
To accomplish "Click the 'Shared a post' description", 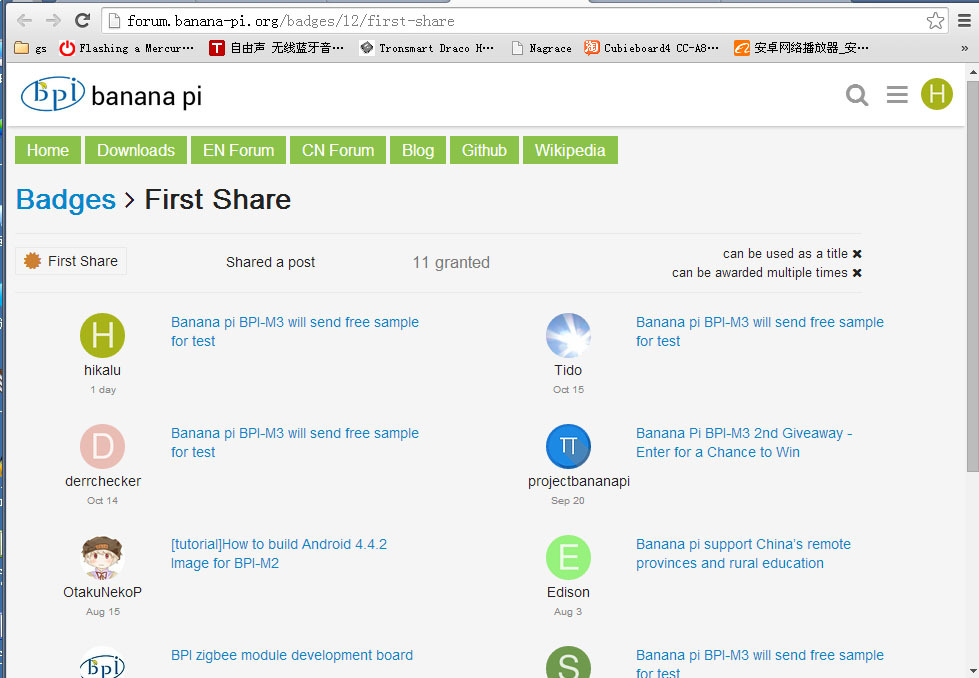I will 270,262.
